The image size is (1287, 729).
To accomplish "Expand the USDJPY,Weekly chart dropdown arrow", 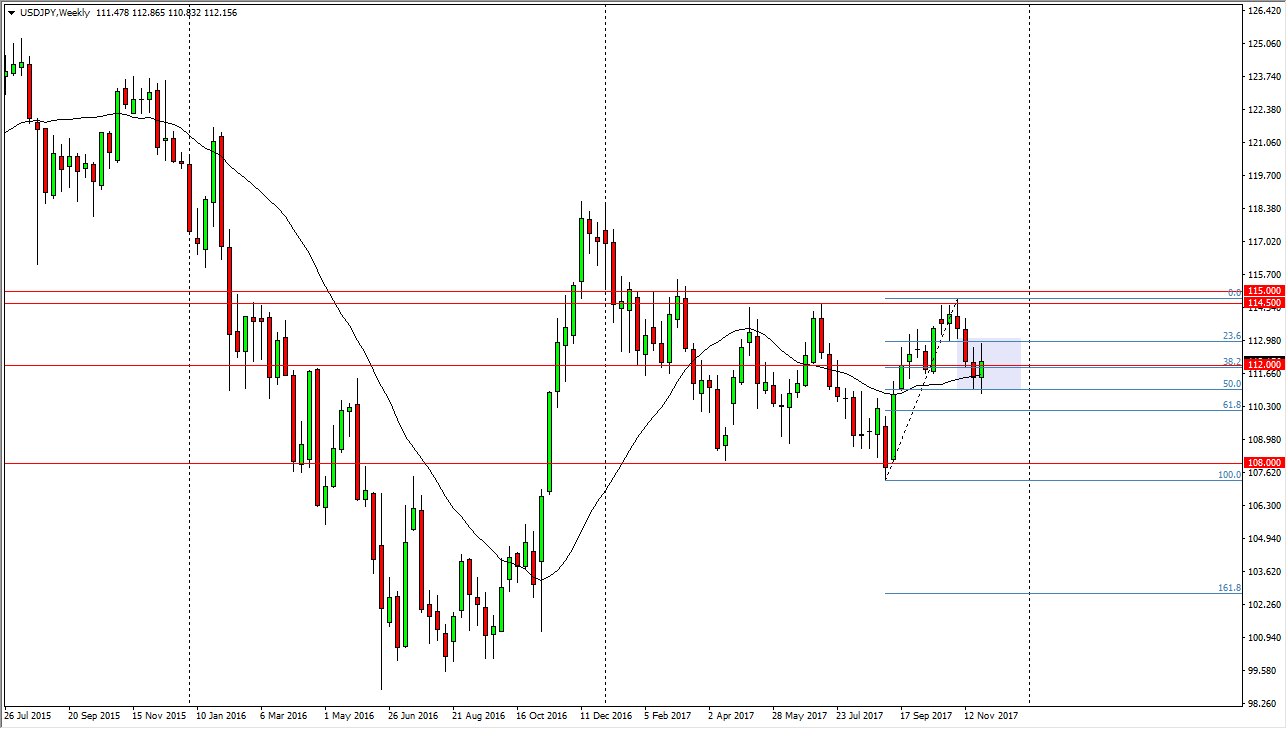I will click(10, 13).
